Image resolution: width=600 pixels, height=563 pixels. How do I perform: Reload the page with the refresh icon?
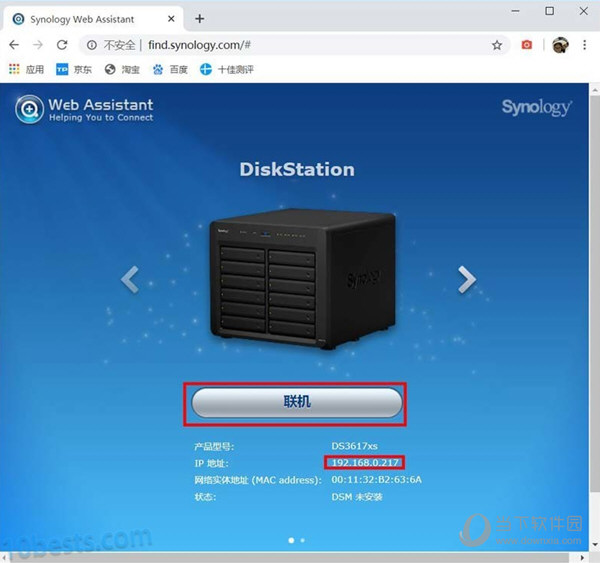tap(62, 45)
